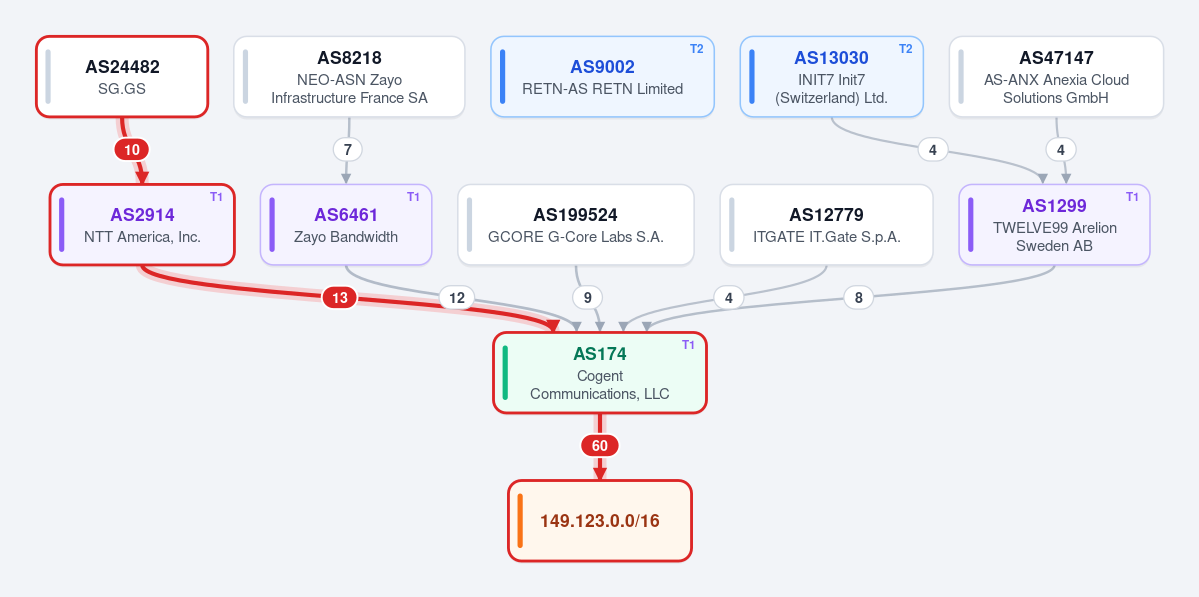This screenshot has width=1199, height=597.
Task: Click the AS199524 G-Core Labs node
Action: [x=576, y=225]
